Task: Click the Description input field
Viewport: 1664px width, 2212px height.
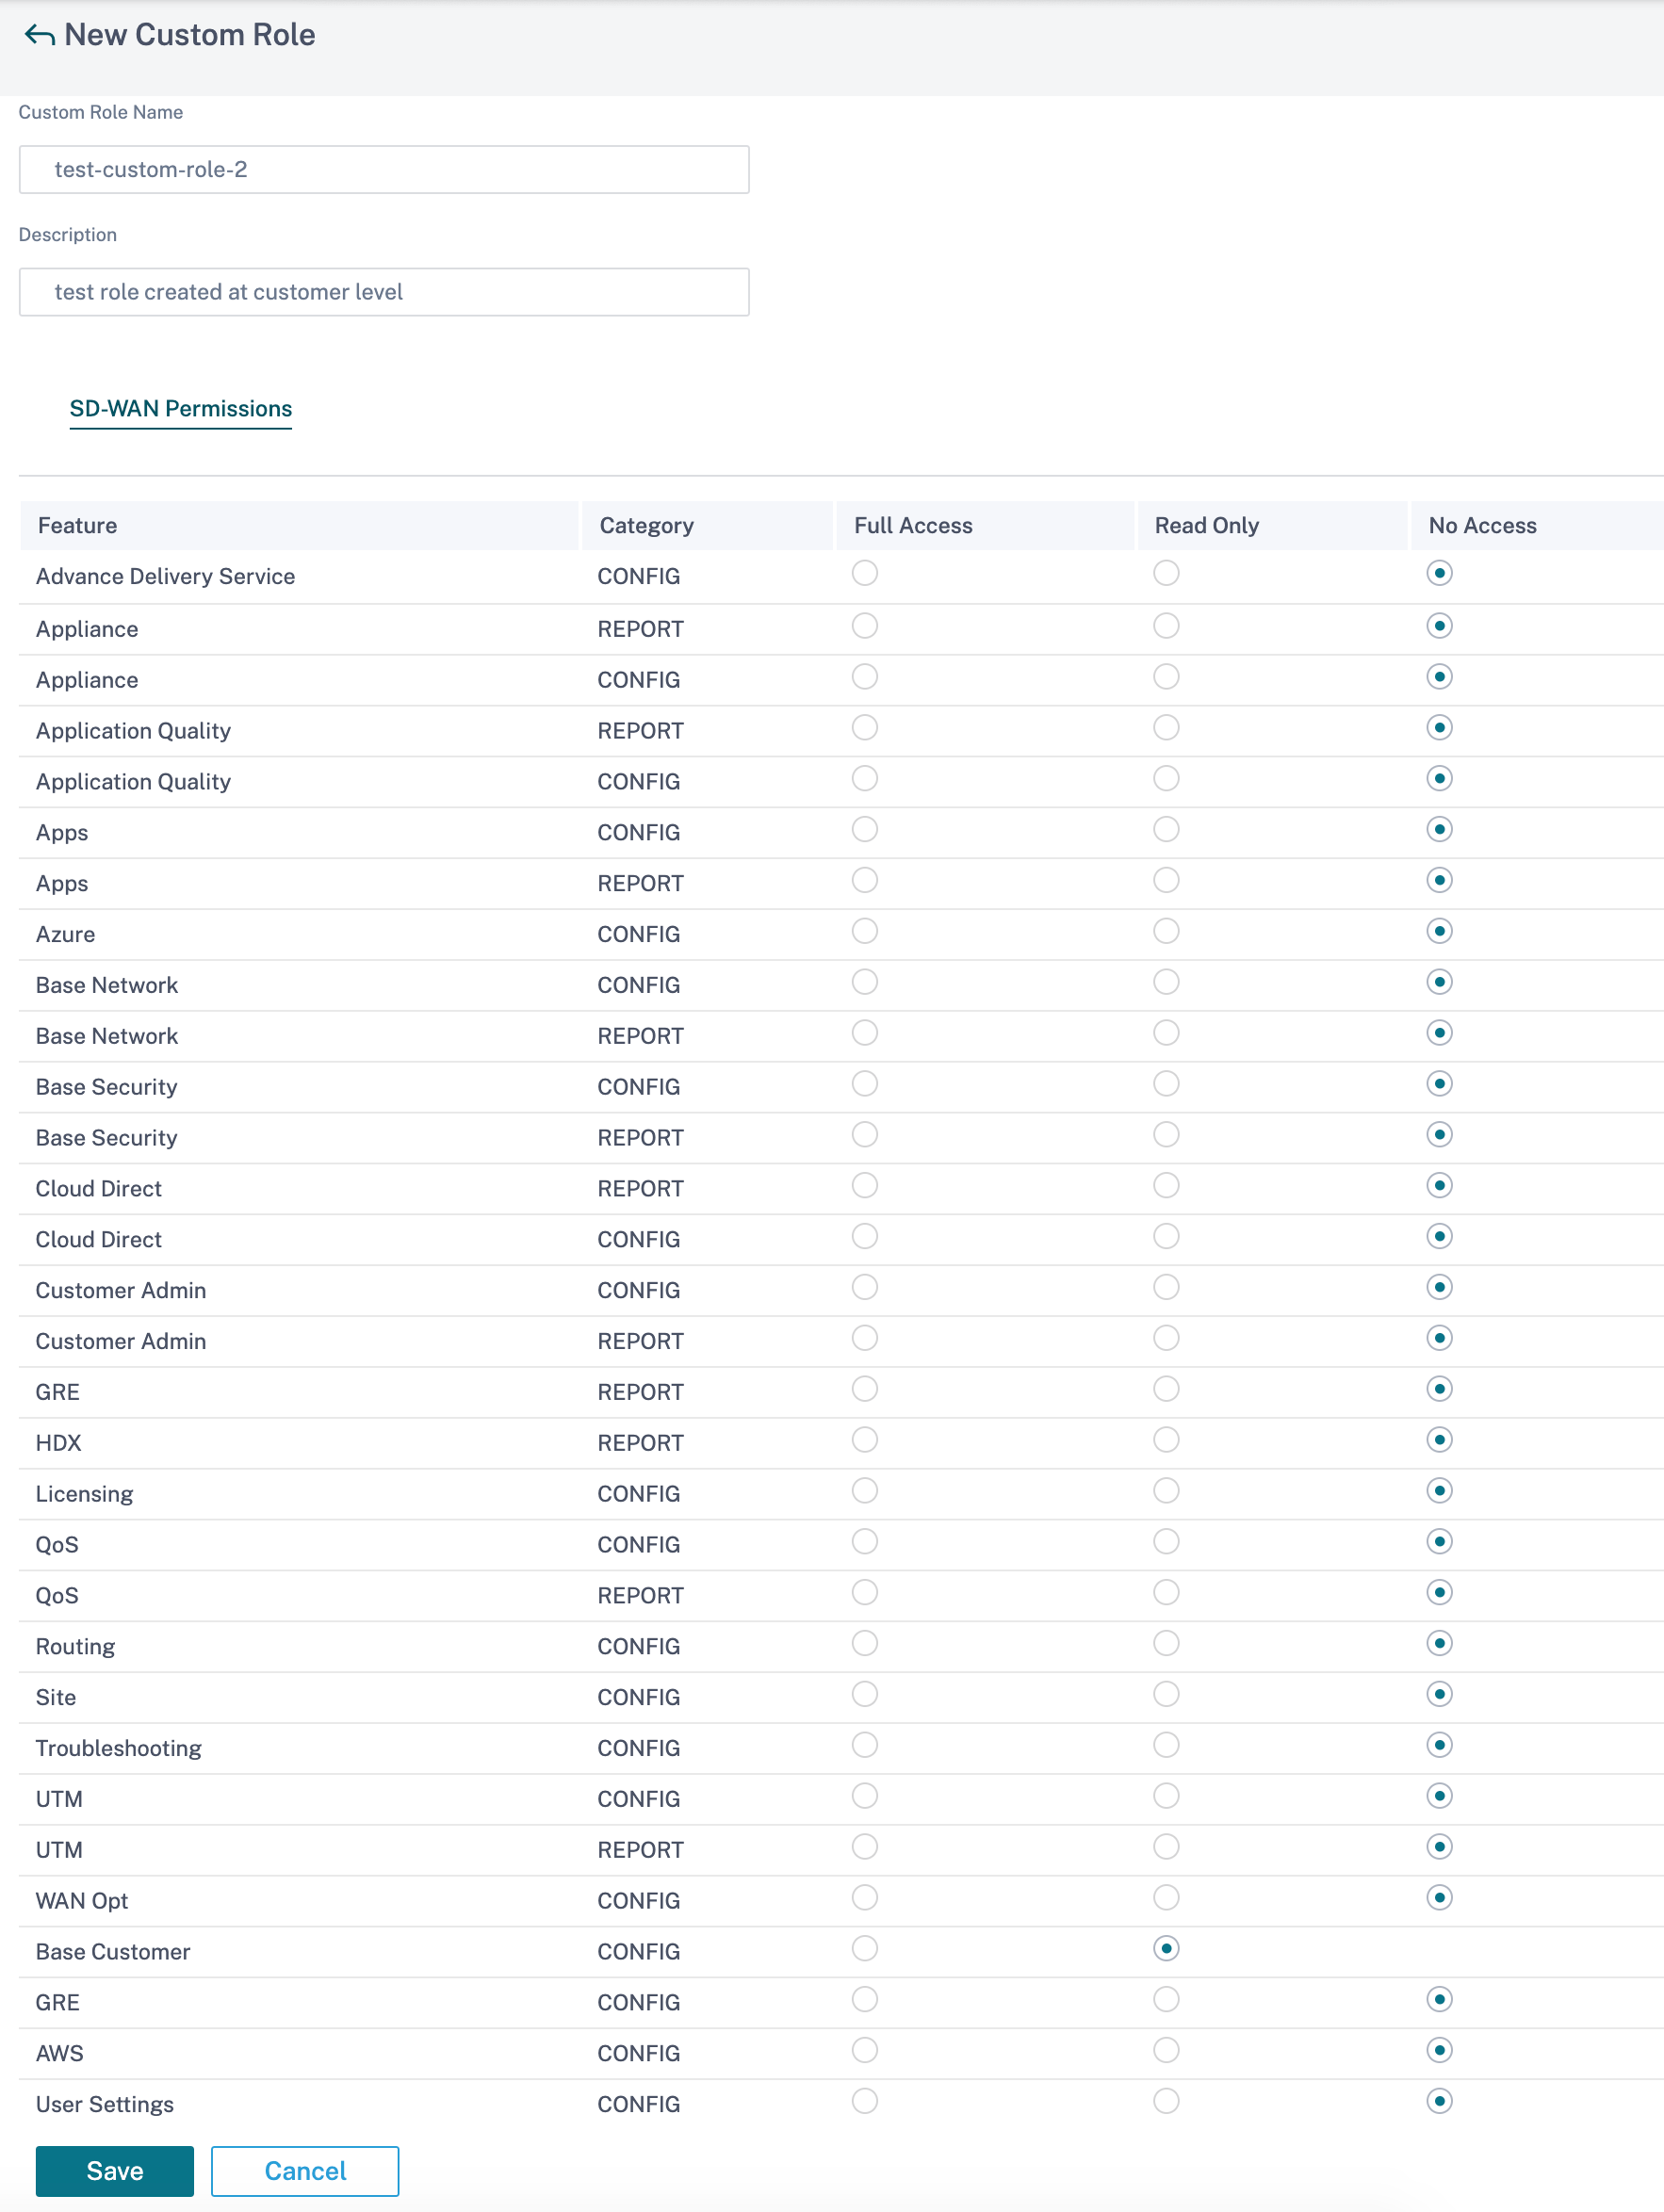Action: (x=384, y=292)
